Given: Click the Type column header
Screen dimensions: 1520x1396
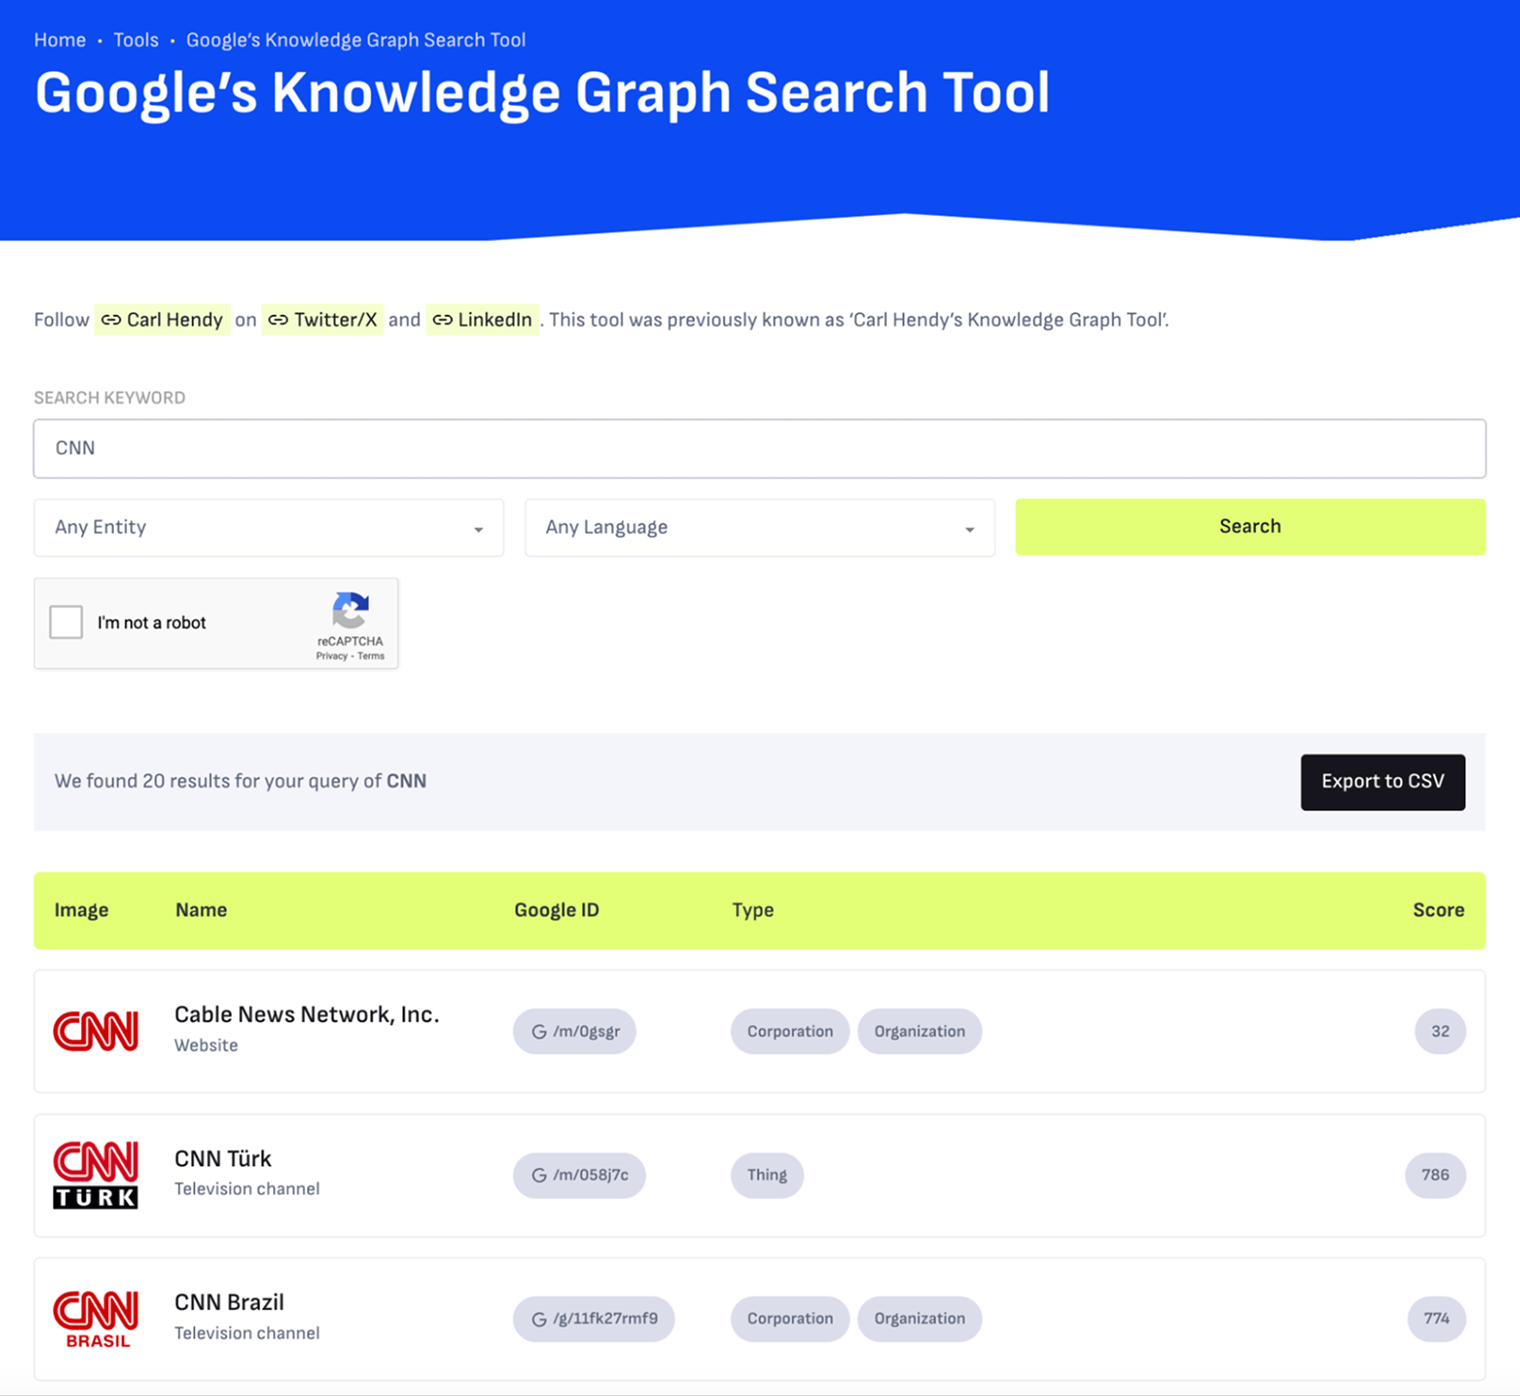Looking at the screenshot, I should (753, 910).
